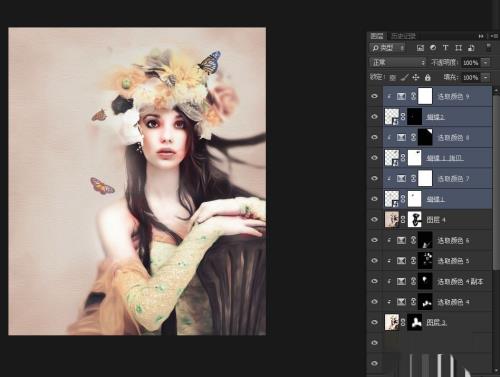Select the 选取颜色 4 副本 layer name

[460, 282]
